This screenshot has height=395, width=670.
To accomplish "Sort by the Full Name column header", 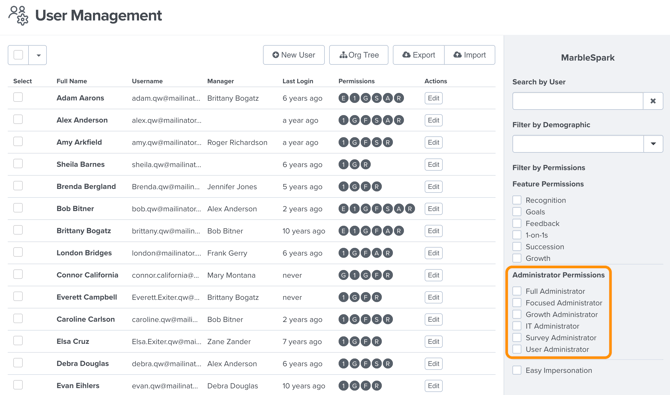I will (72, 81).
